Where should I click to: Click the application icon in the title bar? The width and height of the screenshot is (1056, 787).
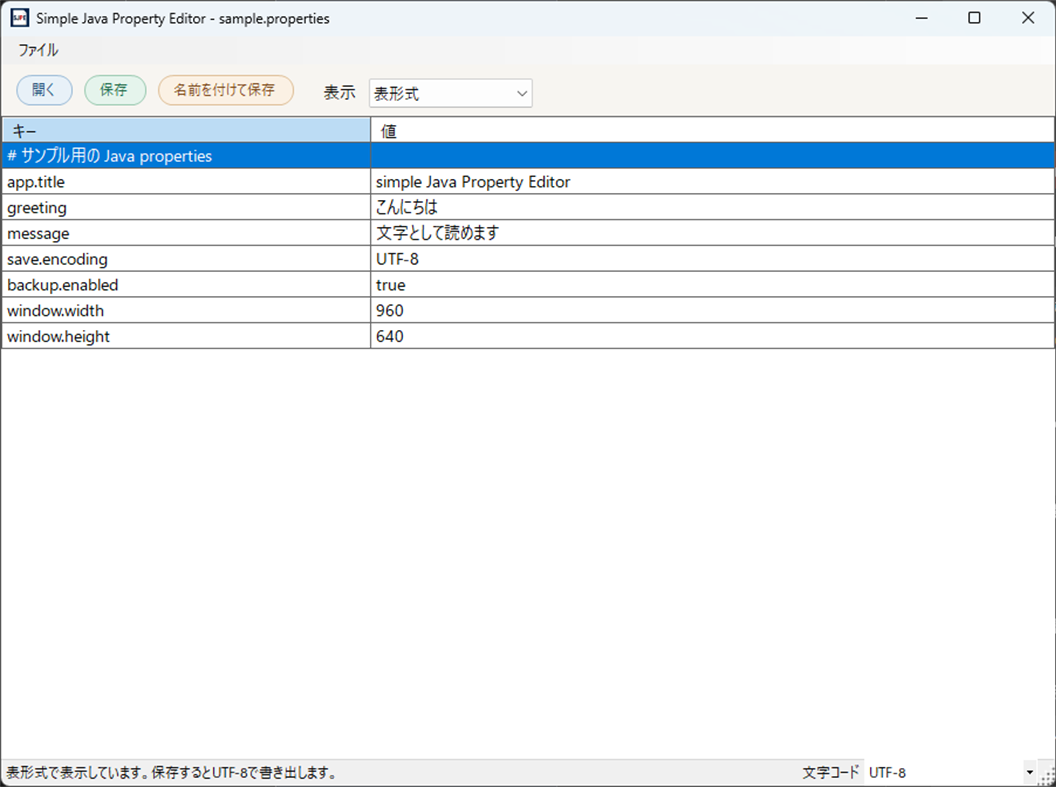(20, 18)
